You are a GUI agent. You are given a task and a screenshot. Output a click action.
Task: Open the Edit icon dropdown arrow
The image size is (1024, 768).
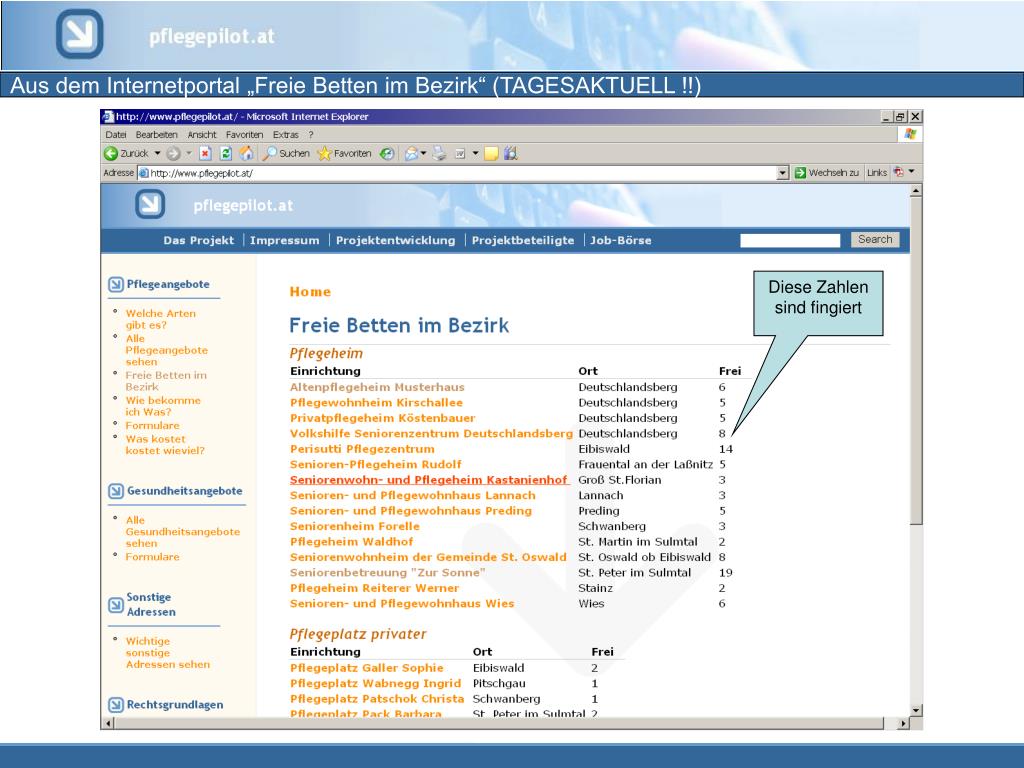coord(475,153)
